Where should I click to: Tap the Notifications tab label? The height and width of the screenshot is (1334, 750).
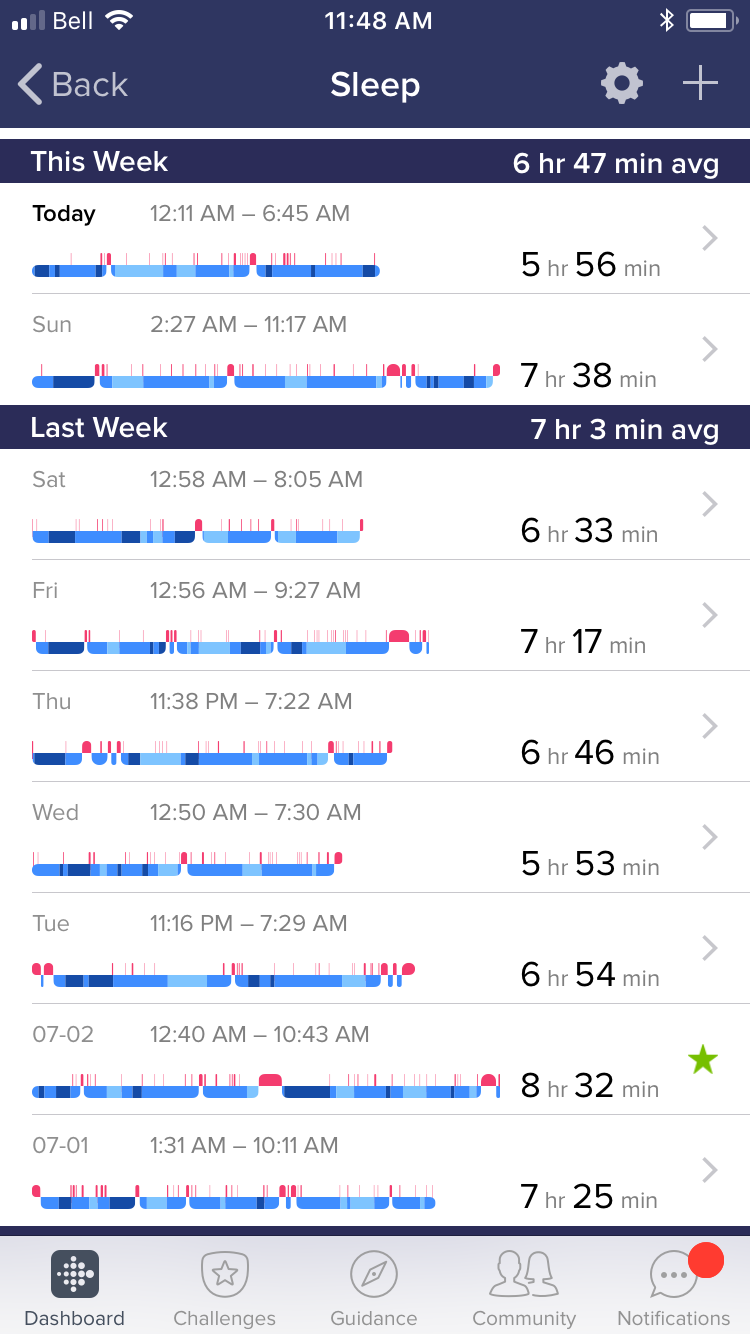pyautogui.click(x=673, y=1318)
